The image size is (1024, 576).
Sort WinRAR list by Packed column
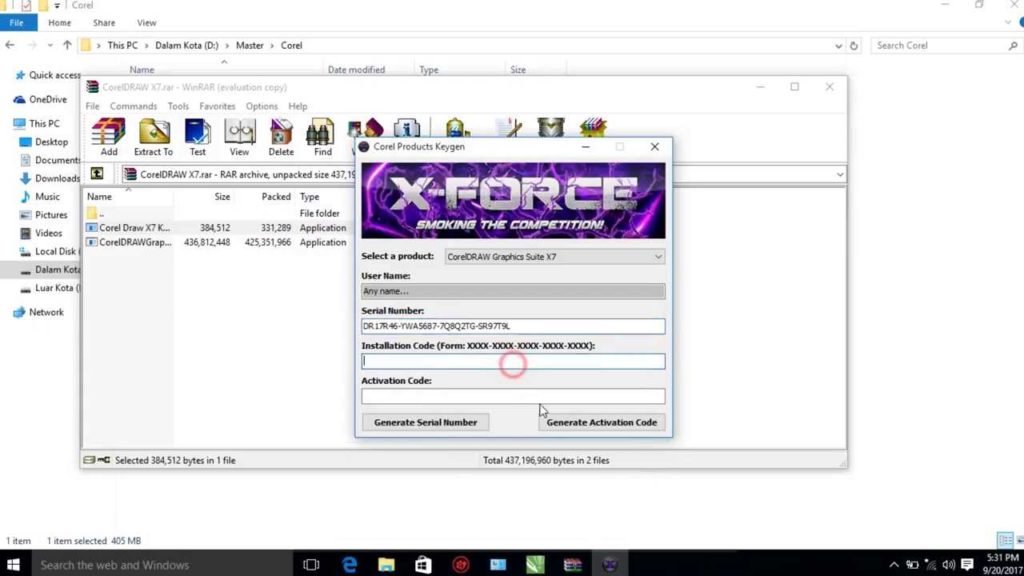tap(276, 197)
